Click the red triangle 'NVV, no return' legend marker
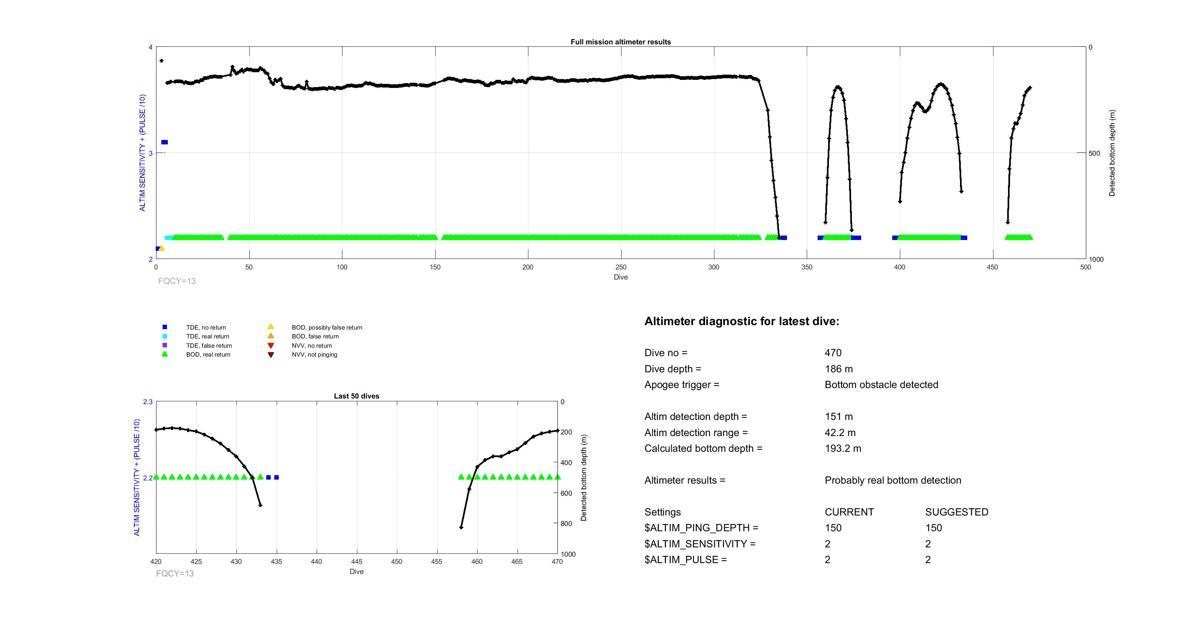Image resolution: width=1200 pixels, height=622 pixels. tap(270, 345)
